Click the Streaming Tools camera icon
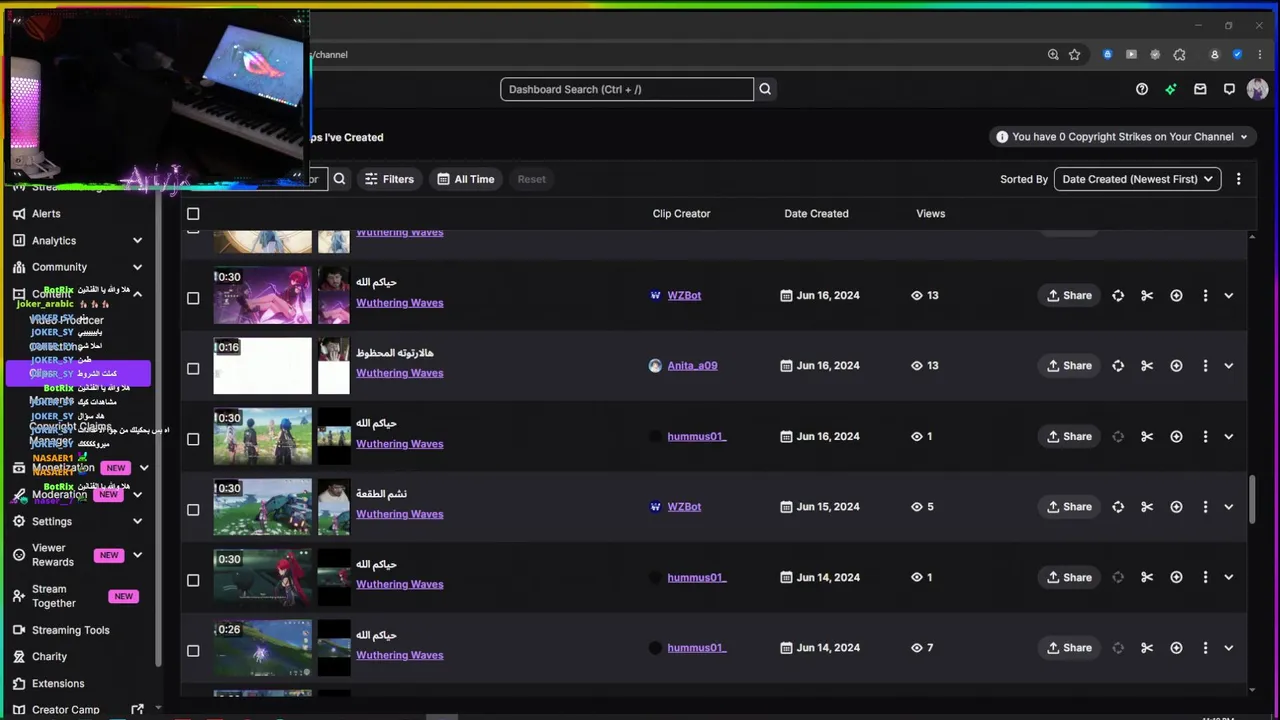The height and width of the screenshot is (720, 1280). coord(19,630)
